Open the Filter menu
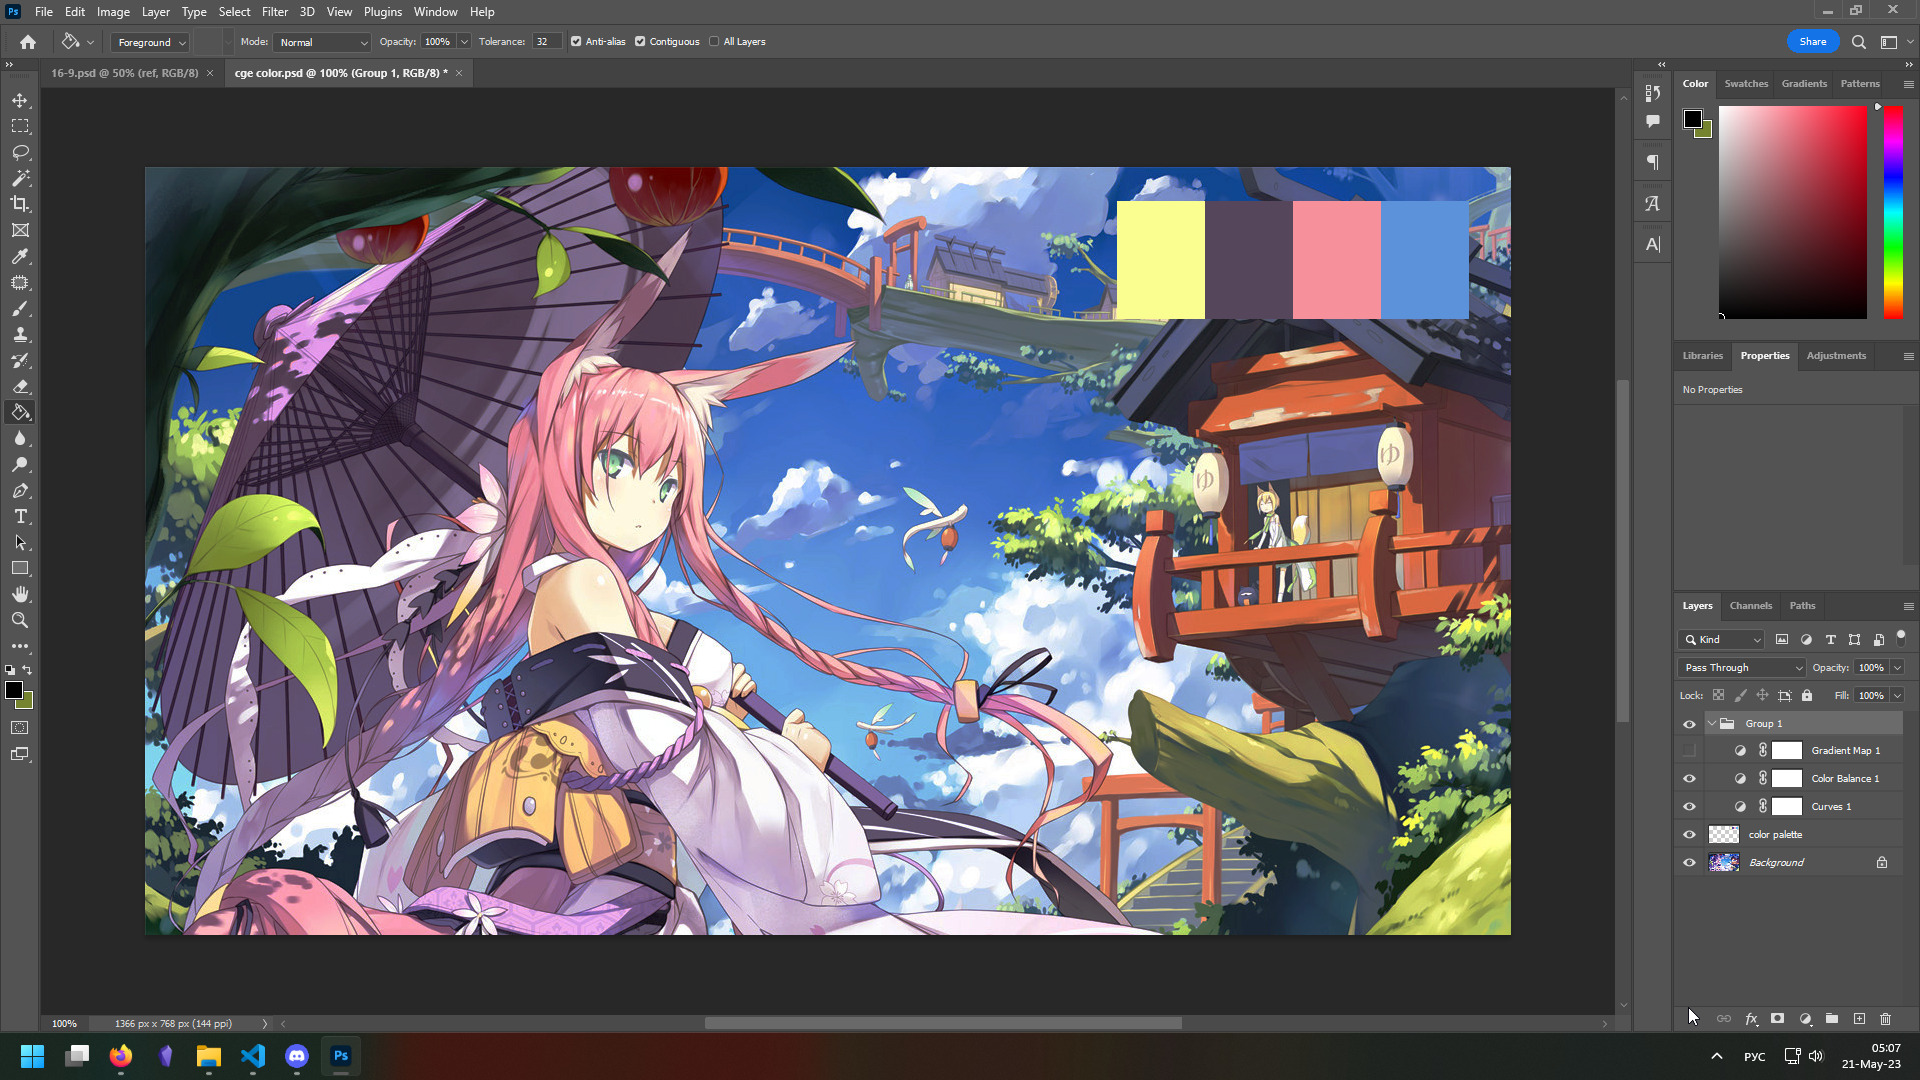 tap(274, 12)
